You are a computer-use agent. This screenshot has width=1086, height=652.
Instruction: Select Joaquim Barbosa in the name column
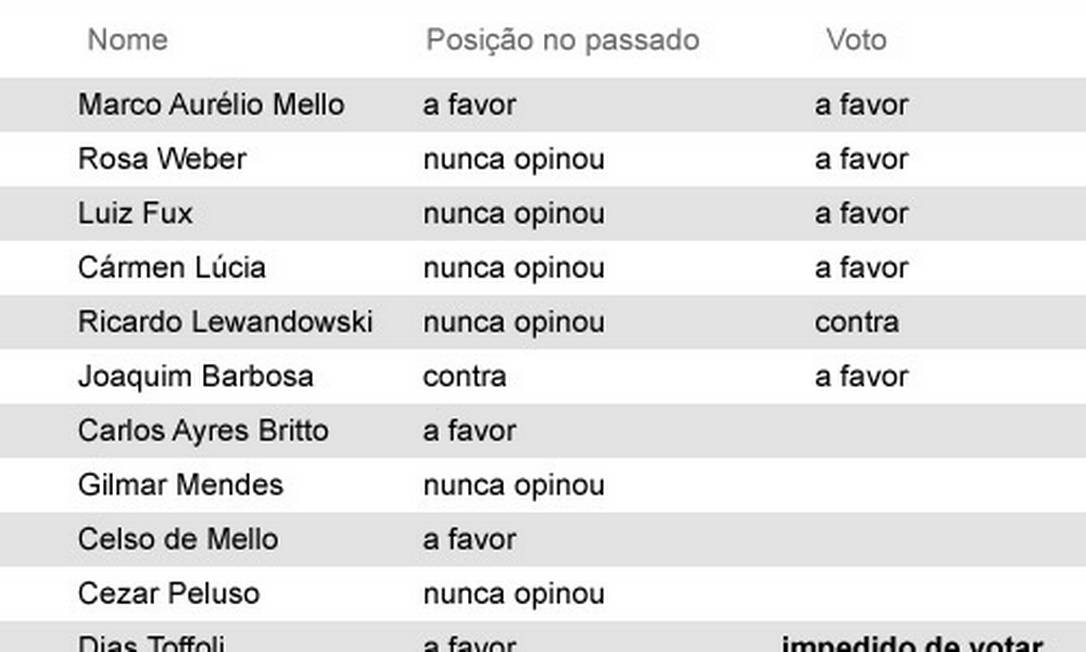point(196,376)
